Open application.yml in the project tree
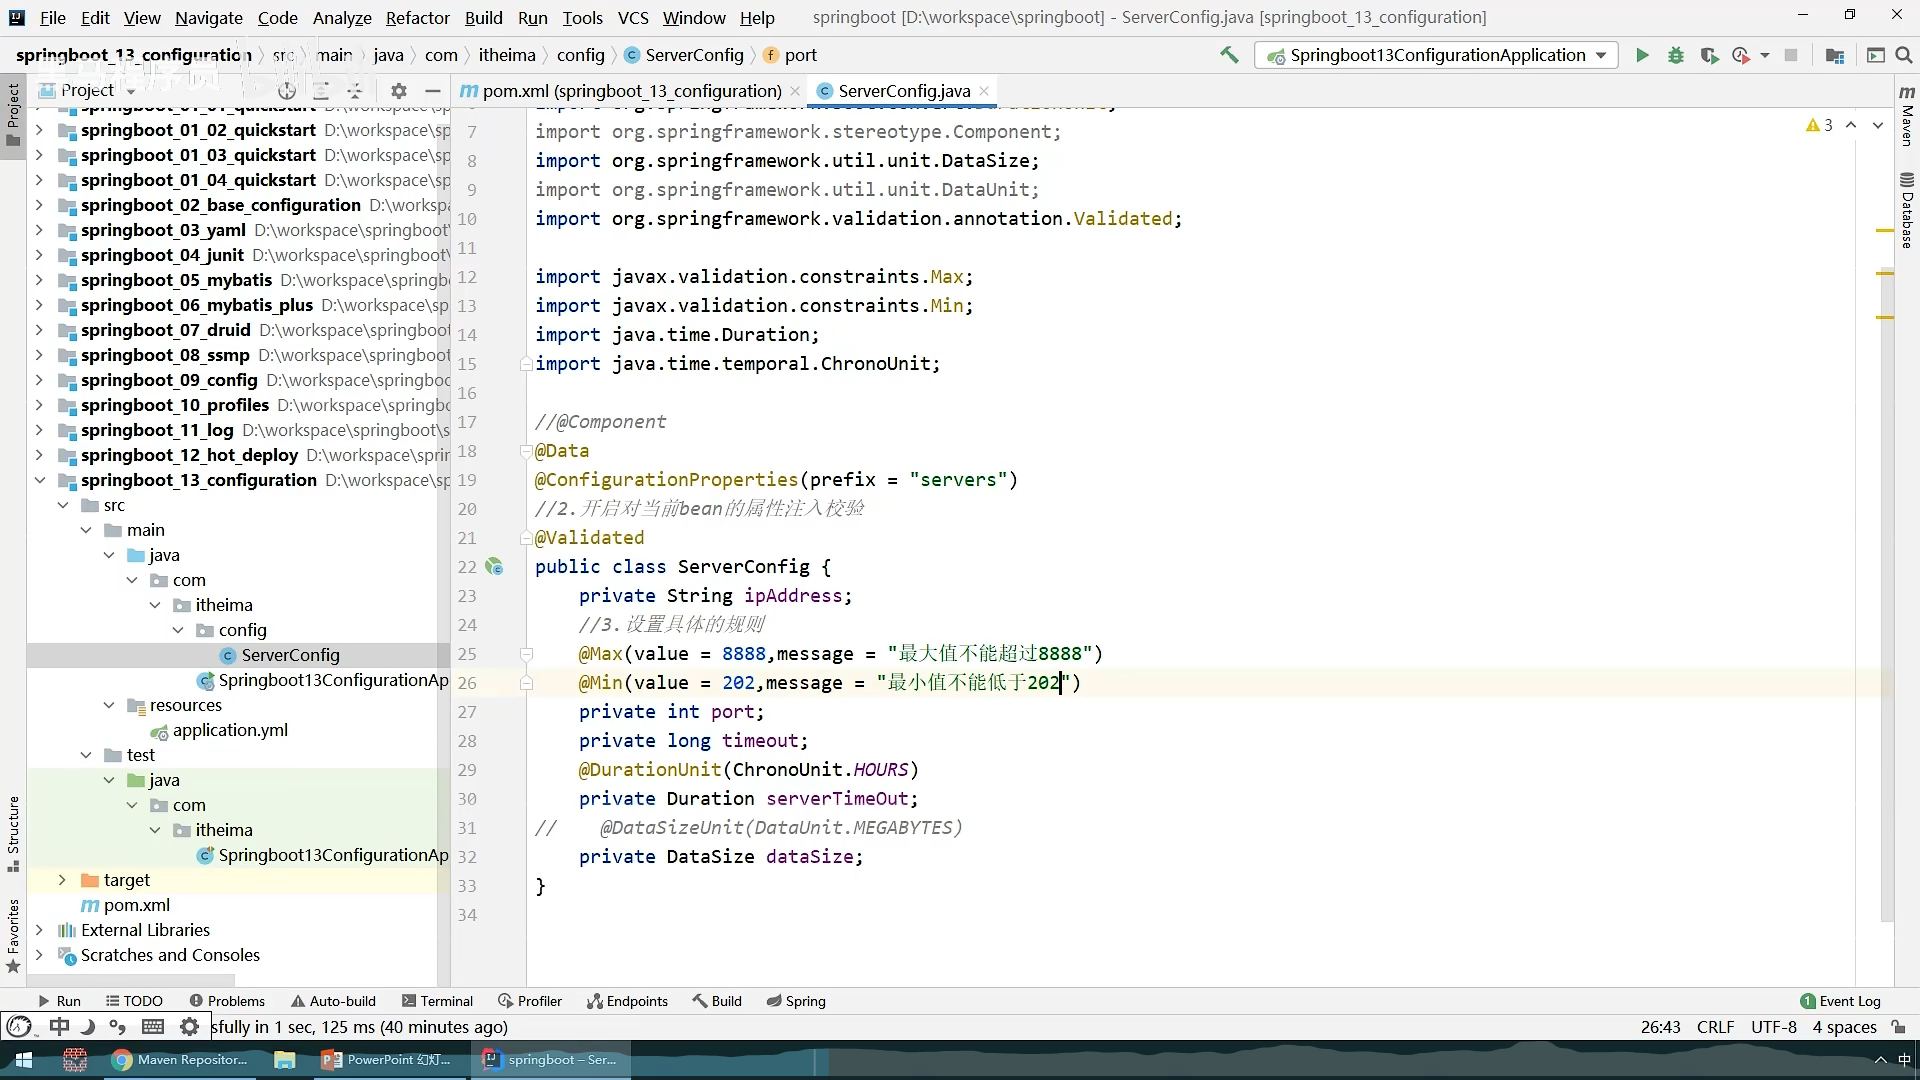Screen dimensions: 1920x1080 tap(230, 730)
